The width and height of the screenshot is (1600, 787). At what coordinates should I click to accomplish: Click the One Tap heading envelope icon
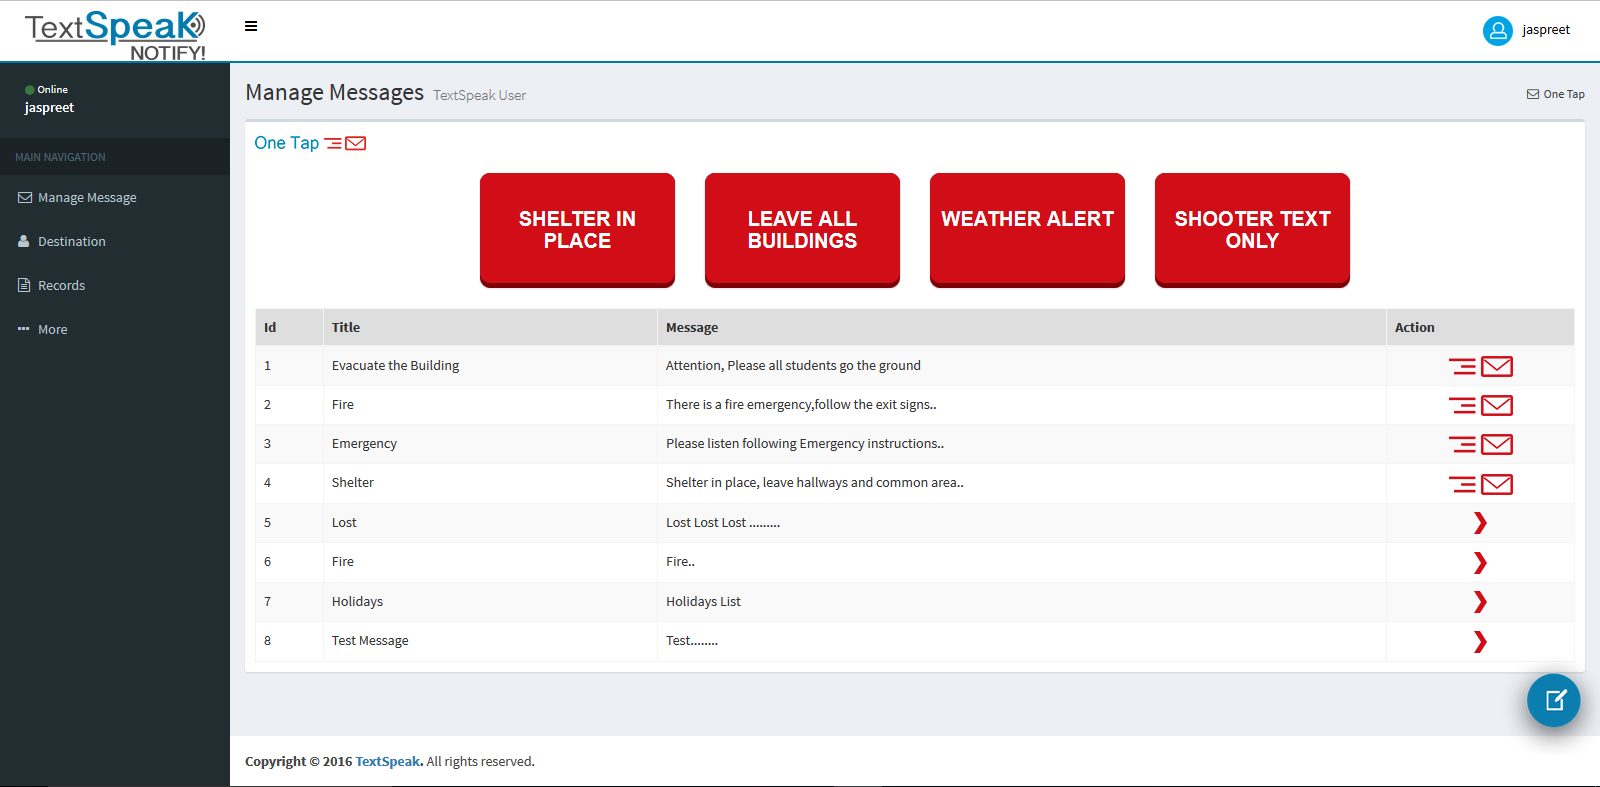[346, 144]
